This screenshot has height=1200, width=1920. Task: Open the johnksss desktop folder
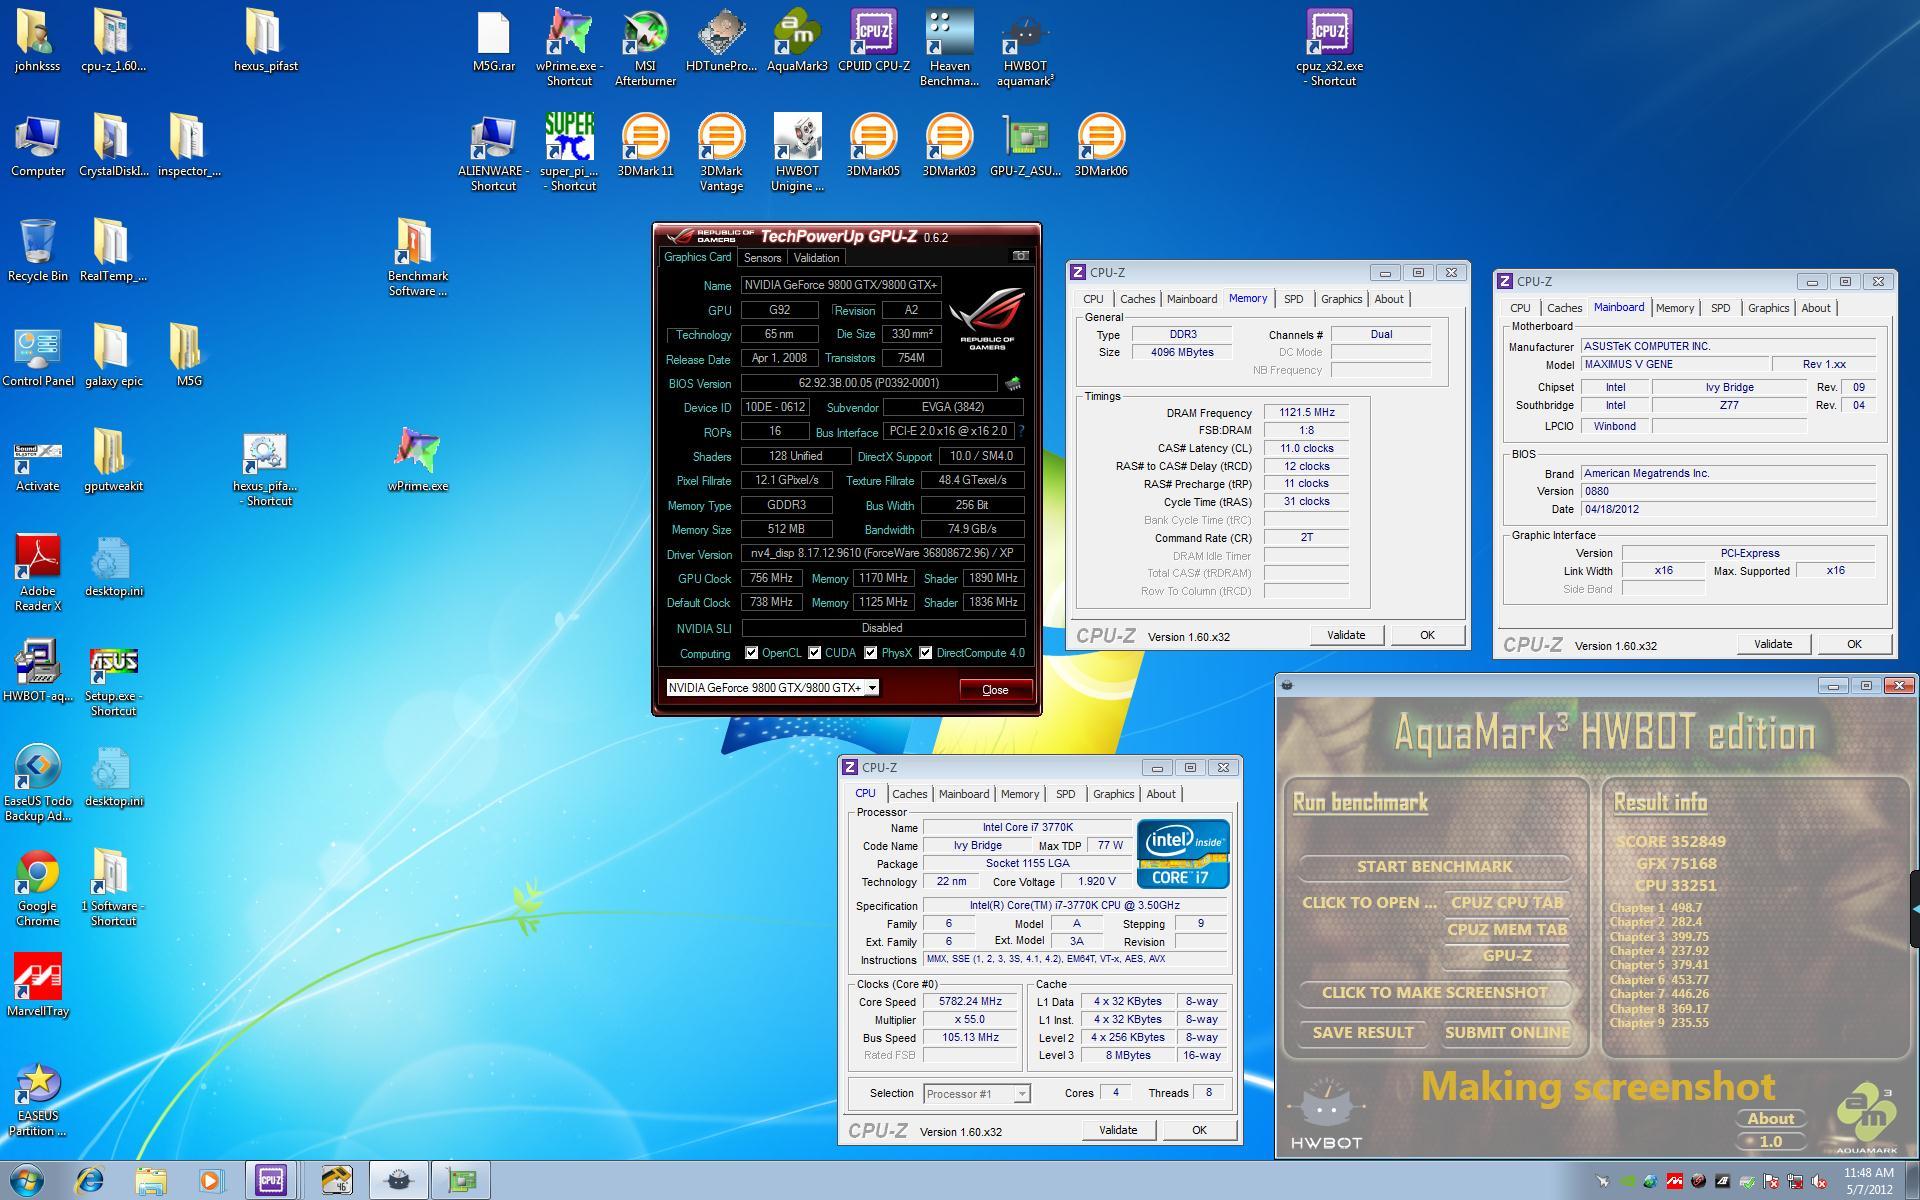coord(37,40)
